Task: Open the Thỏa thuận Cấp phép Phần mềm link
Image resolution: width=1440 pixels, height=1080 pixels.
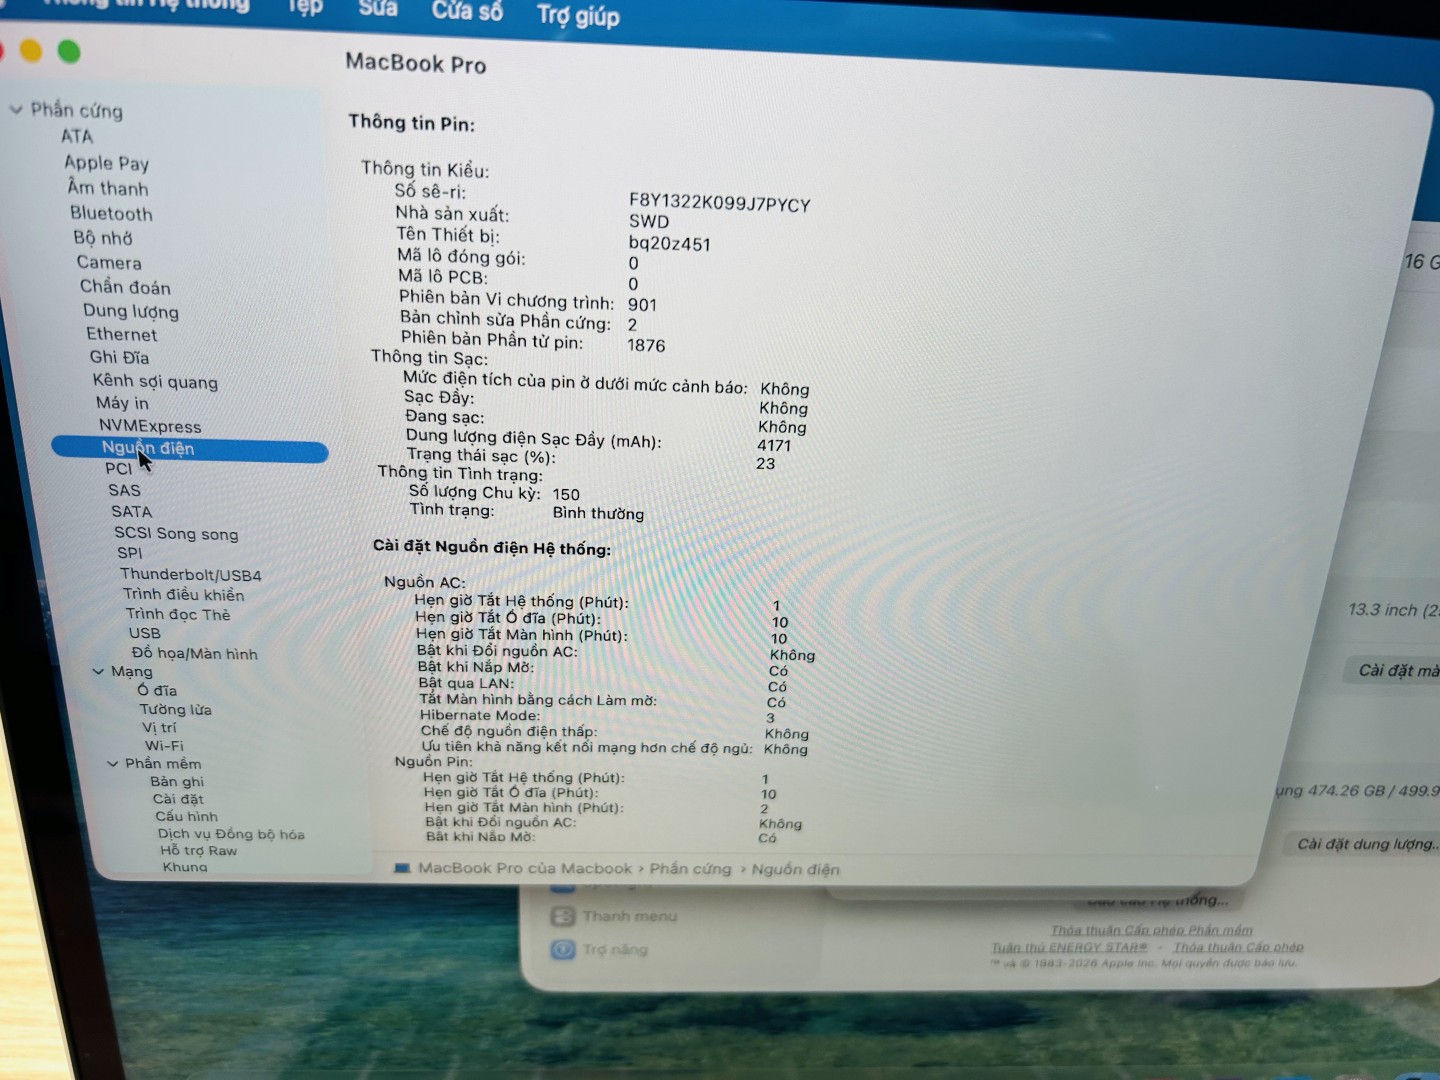Action: pyautogui.click(x=1151, y=930)
